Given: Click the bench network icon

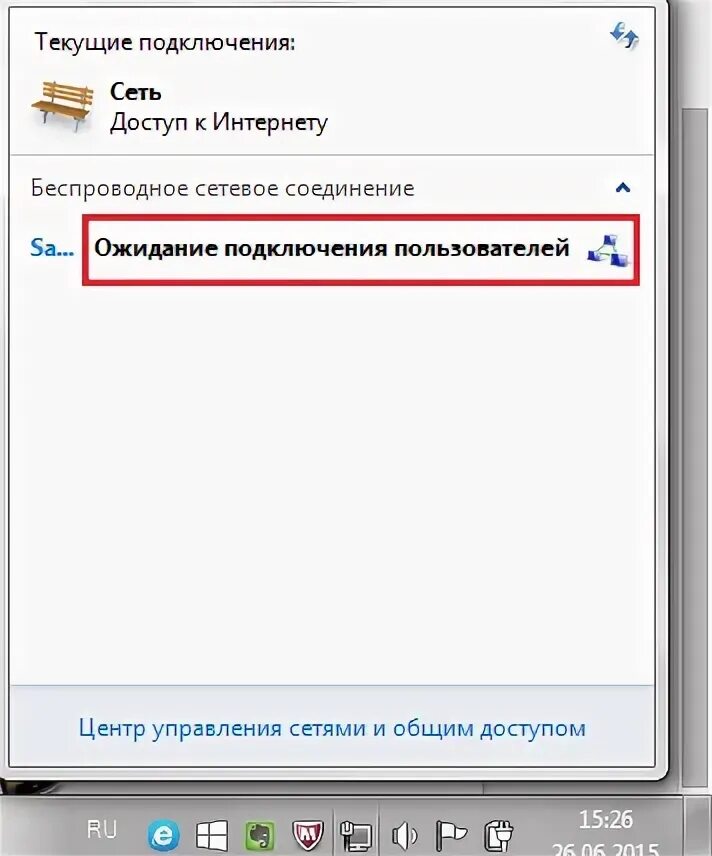Looking at the screenshot, I should (62, 106).
